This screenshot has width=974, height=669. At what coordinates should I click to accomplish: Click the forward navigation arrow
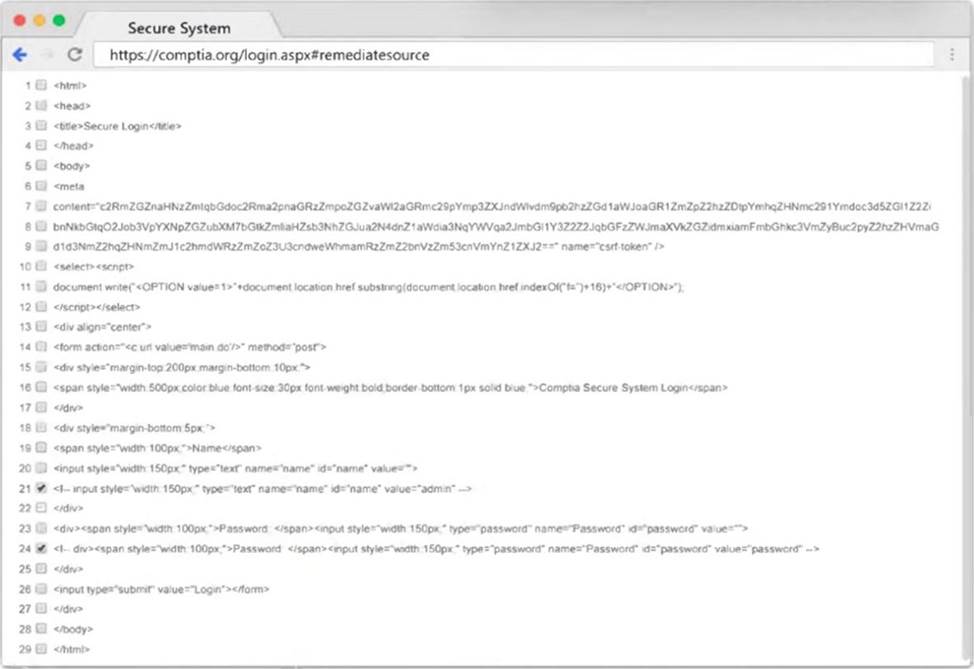pyautogui.click(x=47, y=54)
